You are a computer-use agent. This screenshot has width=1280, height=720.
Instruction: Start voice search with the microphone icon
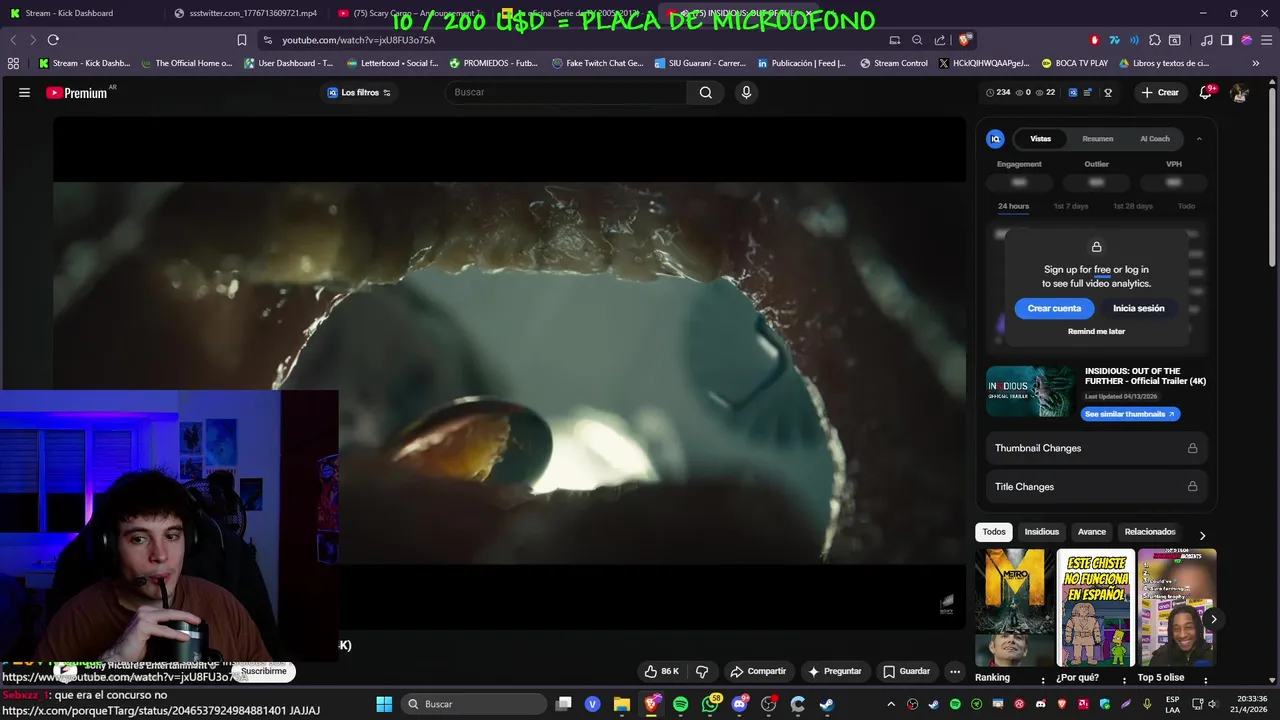[746, 92]
